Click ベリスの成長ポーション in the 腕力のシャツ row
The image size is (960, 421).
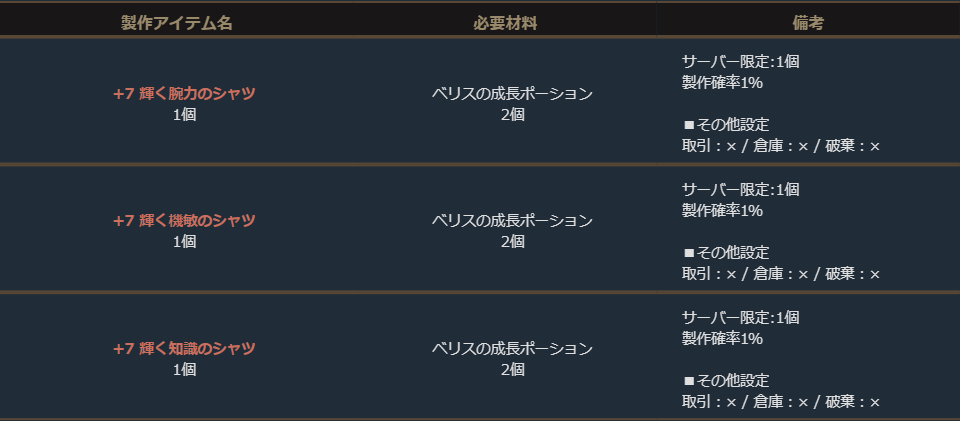tap(512, 94)
